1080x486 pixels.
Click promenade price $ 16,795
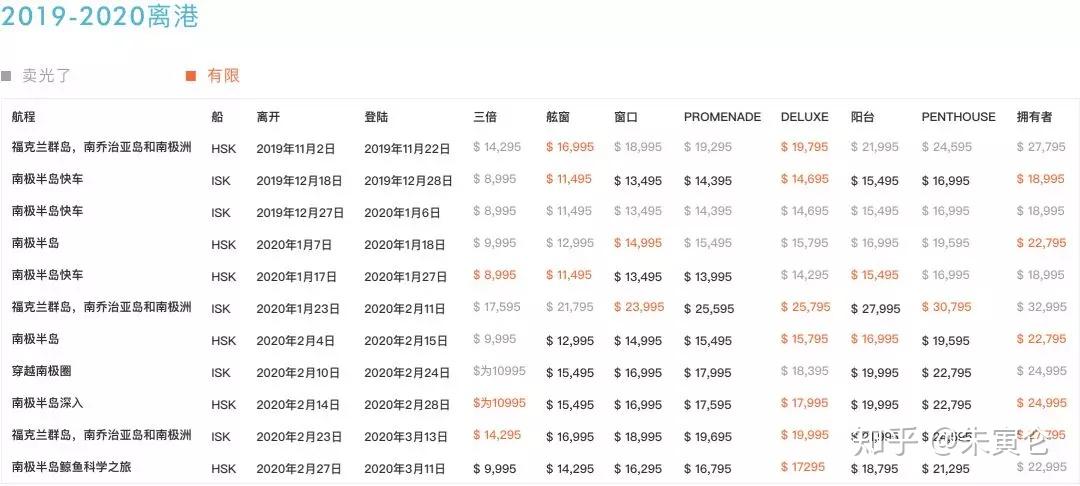[707, 469]
